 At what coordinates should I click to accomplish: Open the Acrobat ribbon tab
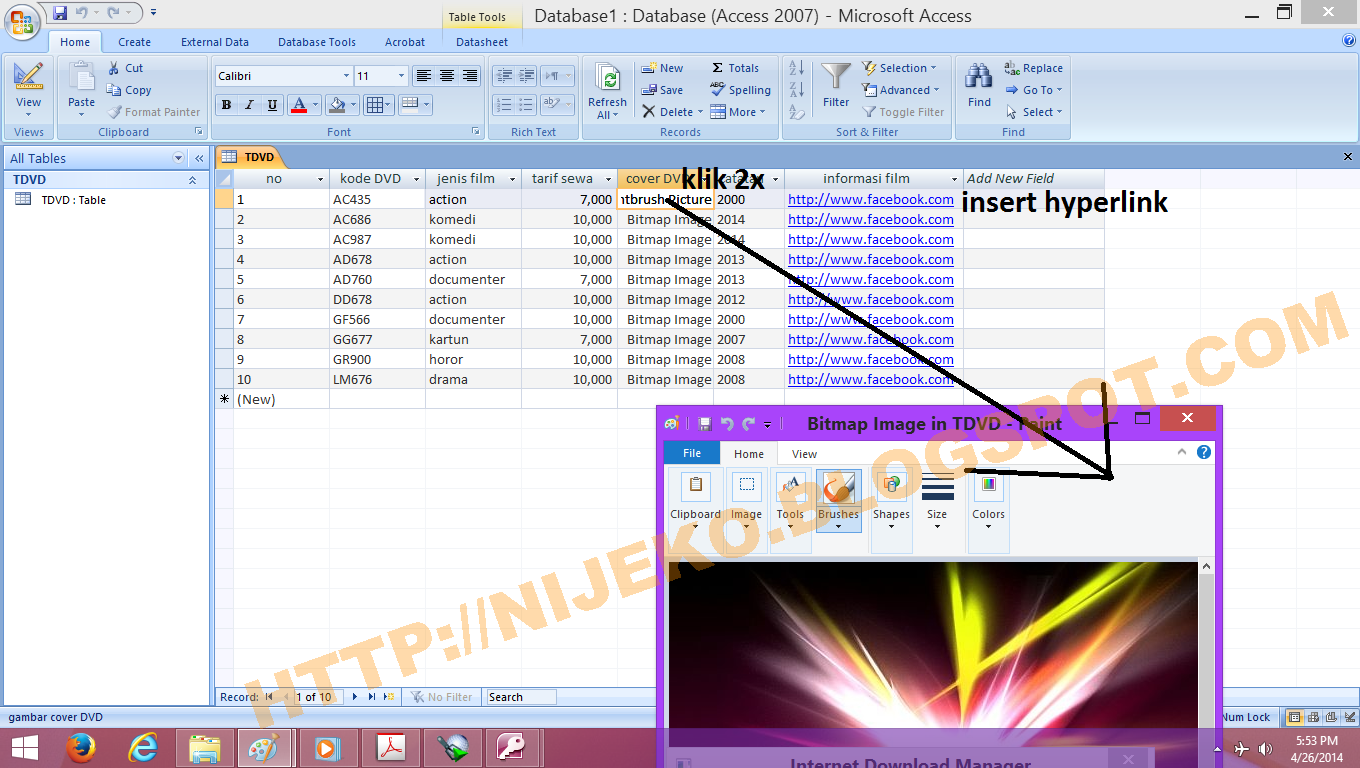[405, 42]
